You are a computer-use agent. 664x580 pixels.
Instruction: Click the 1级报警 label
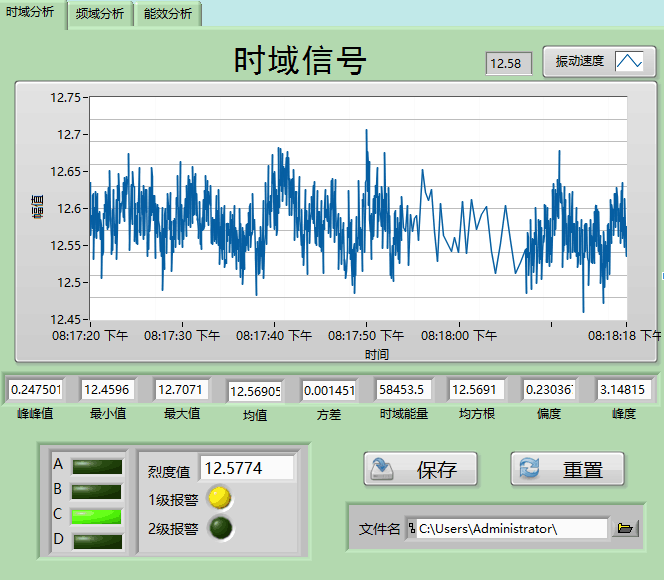coord(173,500)
